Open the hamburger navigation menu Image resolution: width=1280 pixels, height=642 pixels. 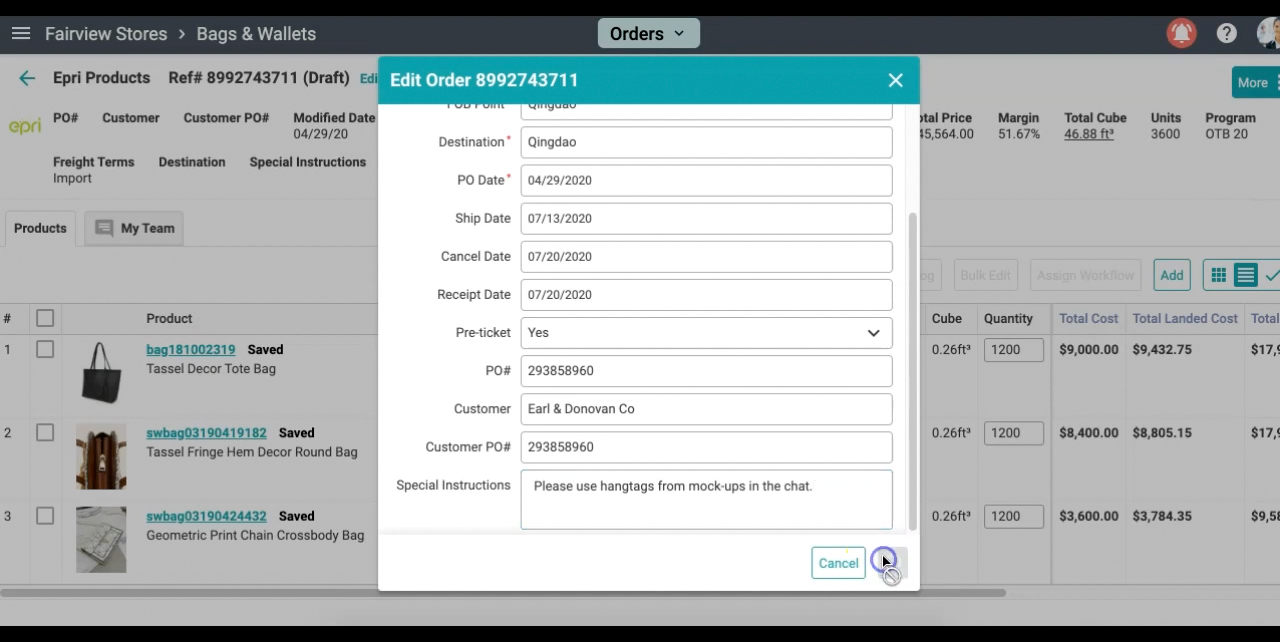[x=21, y=34]
